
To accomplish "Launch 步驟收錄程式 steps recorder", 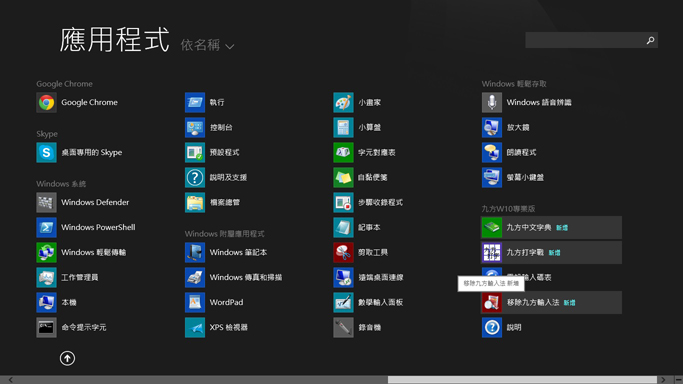I will tap(368, 202).
